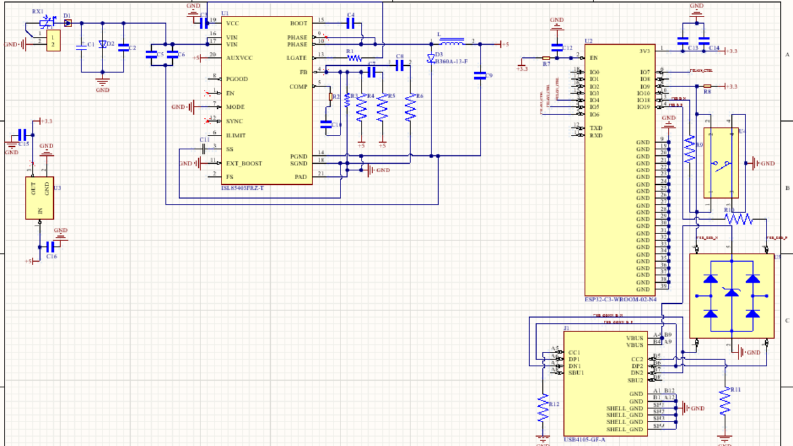793x446 pixels.
Task: Select capacitor C12 near the EN pin
Action: click(557, 48)
